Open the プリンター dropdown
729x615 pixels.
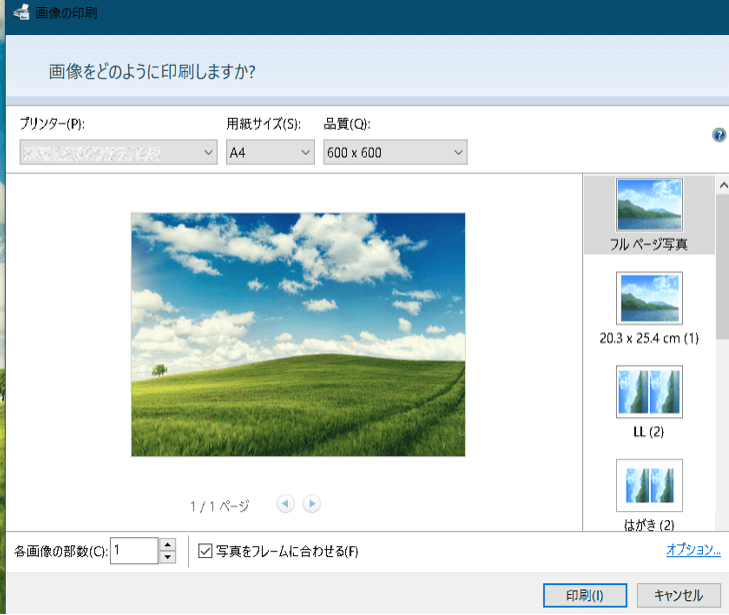tap(118, 152)
